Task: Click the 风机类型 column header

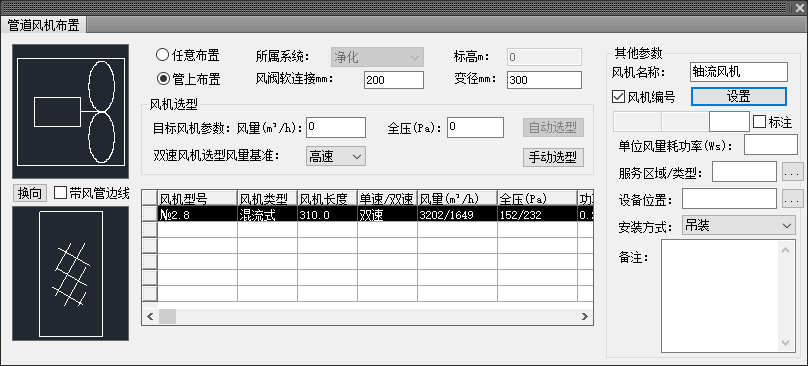Action: pos(267,198)
